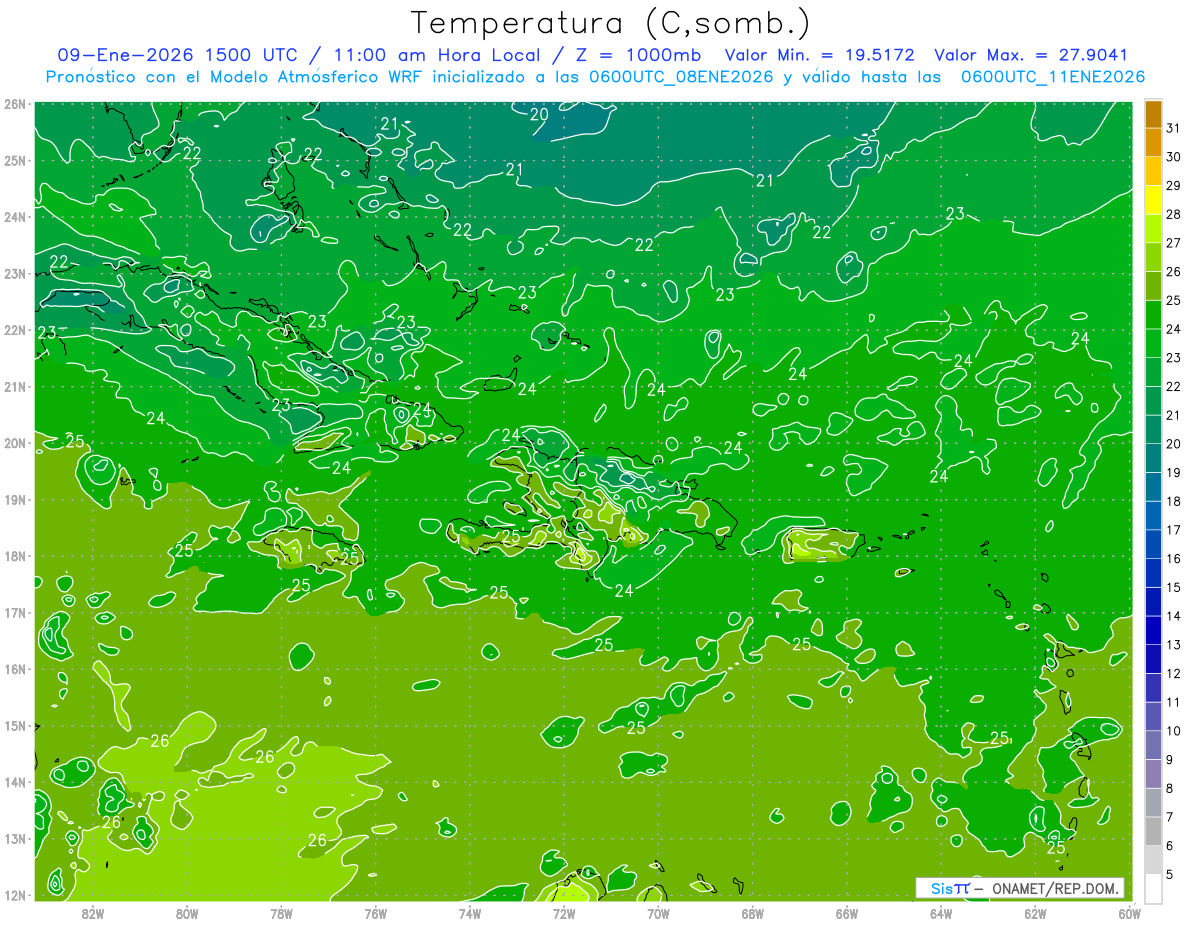Viewport: 1200px width, 927px height.
Task: Click the "82W" longitude axis label
Action: click(92, 913)
